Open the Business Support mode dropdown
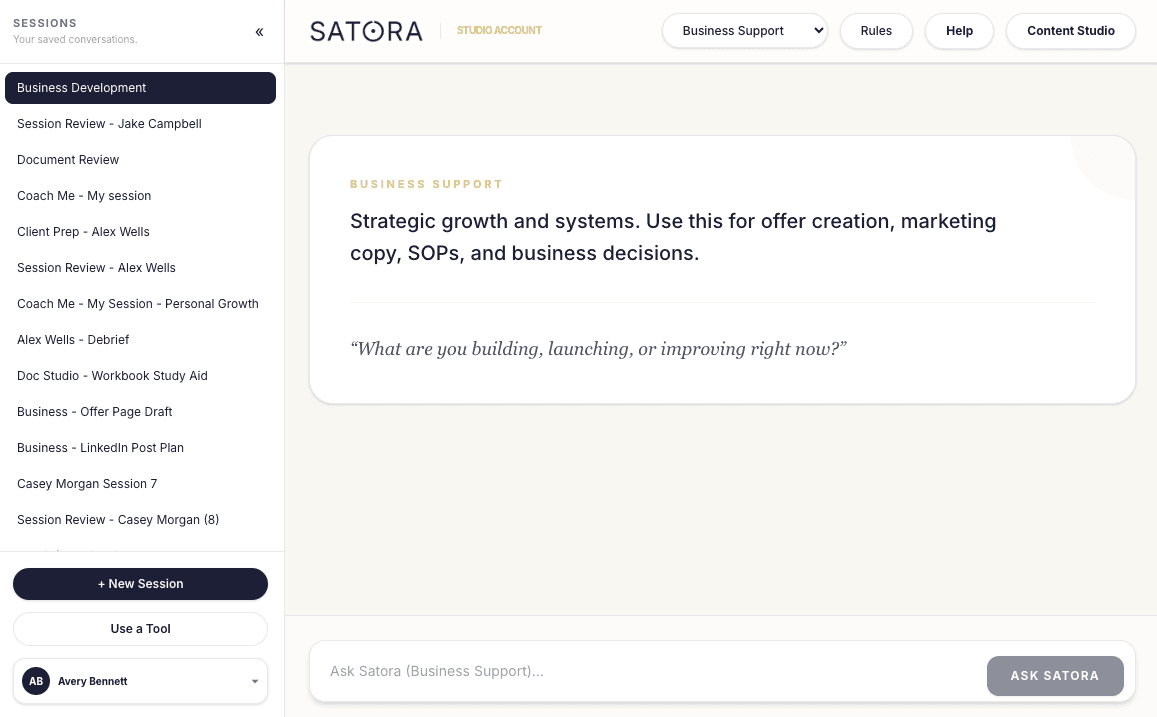 [744, 31]
